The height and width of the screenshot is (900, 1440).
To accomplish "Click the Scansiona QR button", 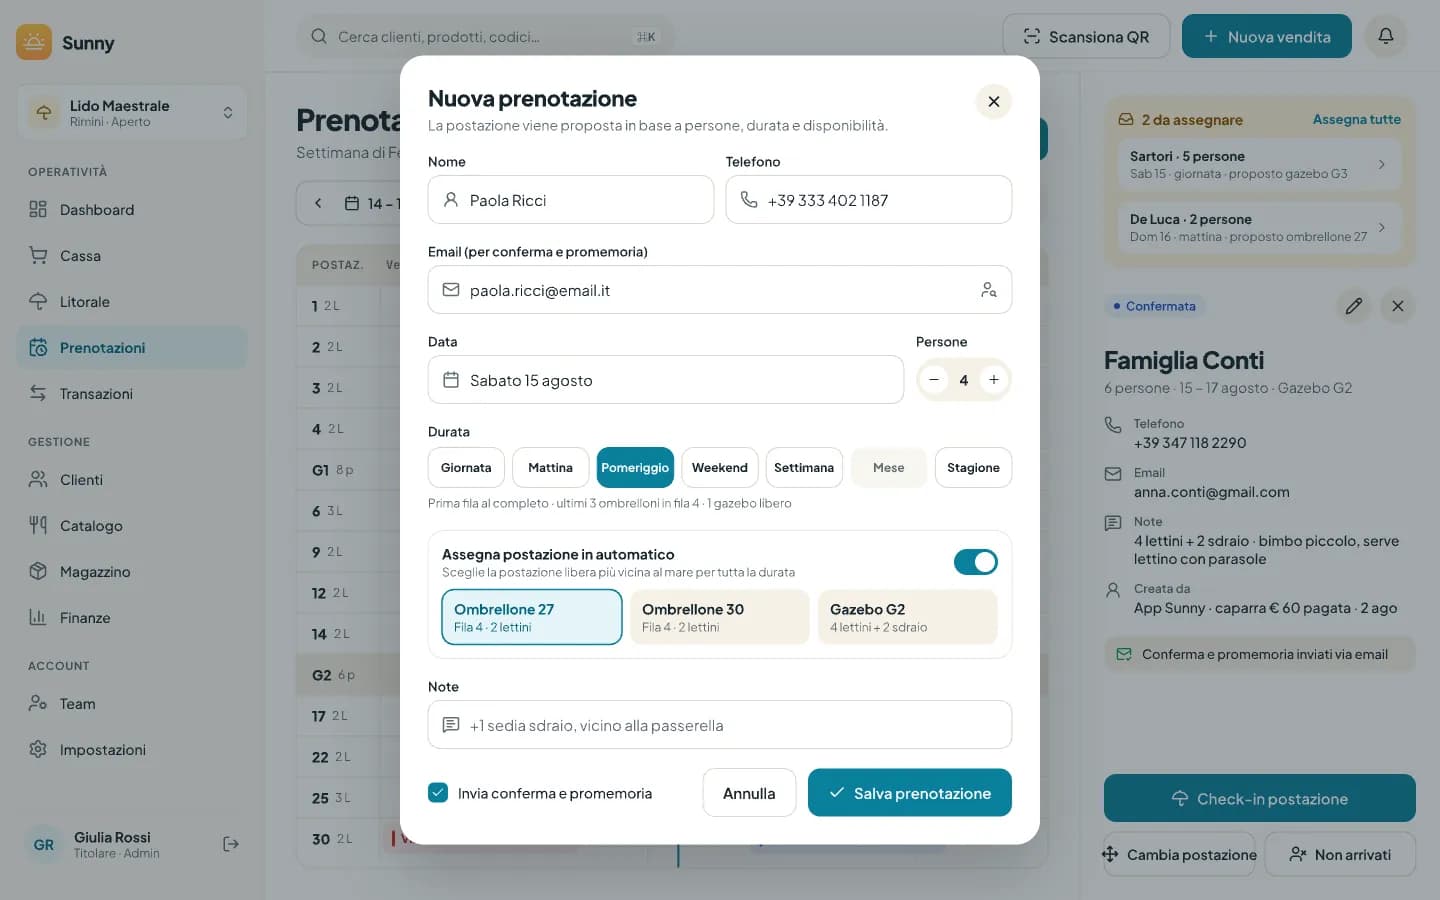I will point(1086,37).
